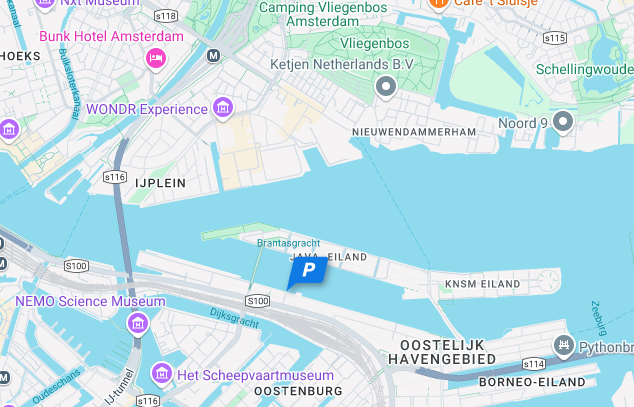
Task: Select the s114 road shield near Borneo-Eiland
Action: (534, 364)
